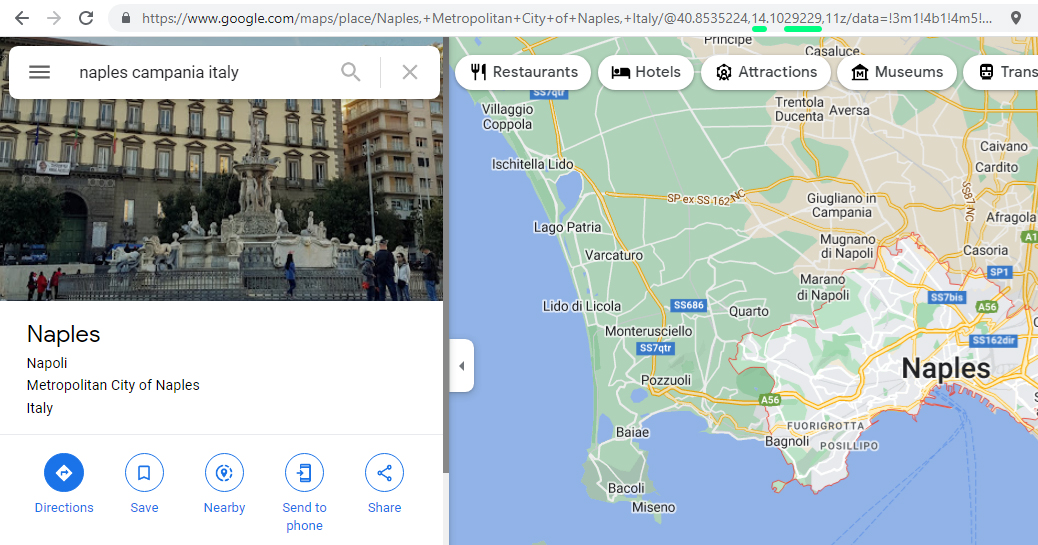Viewport: 1038px width, 545px height.
Task: Click the Transit filter chip
Action: click(x=1001, y=72)
